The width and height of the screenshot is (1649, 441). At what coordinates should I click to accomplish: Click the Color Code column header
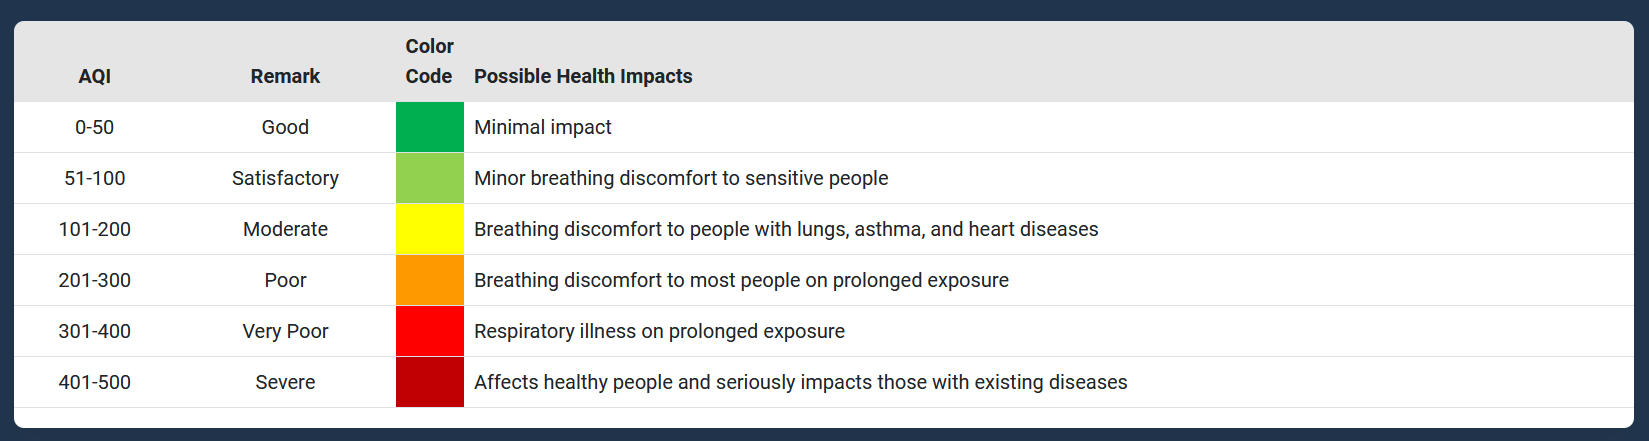[x=429, y=61]
